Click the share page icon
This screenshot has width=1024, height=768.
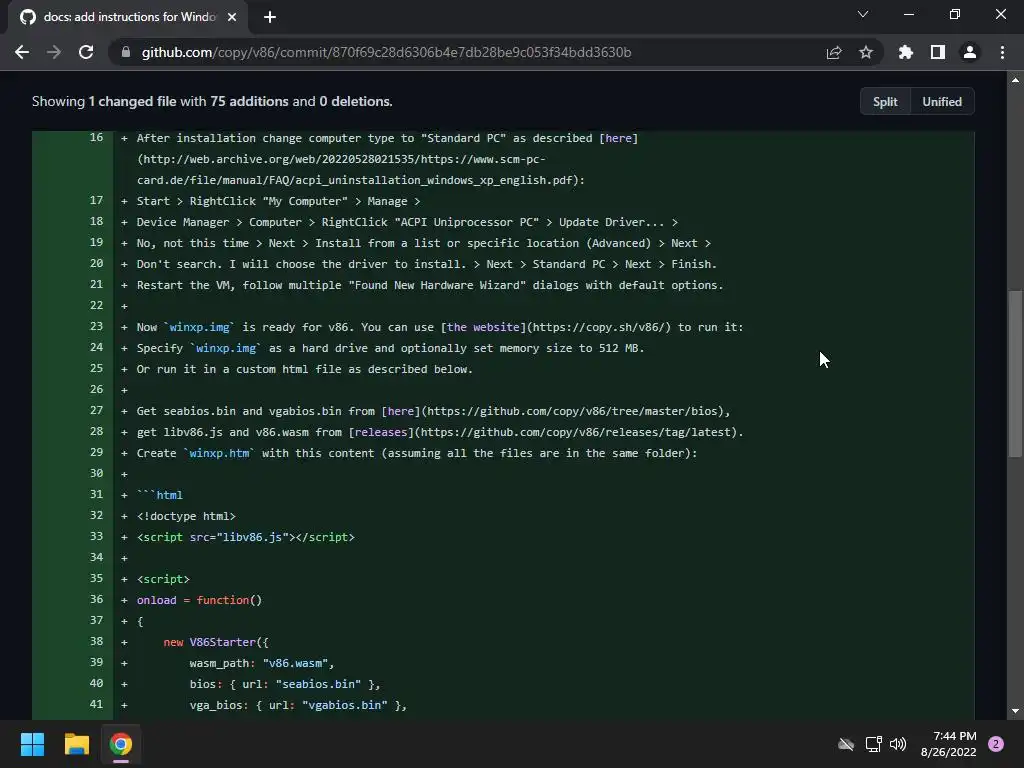click(834, 52)
